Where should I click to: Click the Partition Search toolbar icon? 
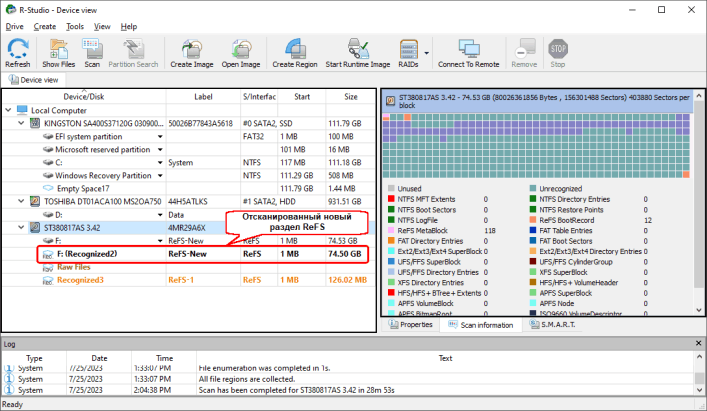pos(133,53)
